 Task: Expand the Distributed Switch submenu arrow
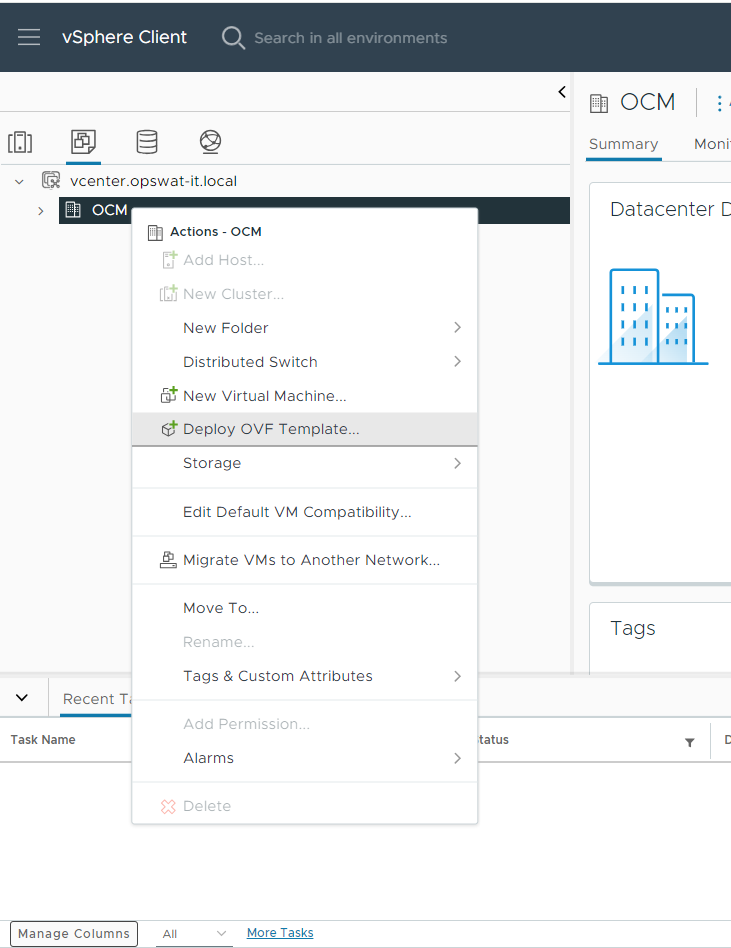coord(458,362)
